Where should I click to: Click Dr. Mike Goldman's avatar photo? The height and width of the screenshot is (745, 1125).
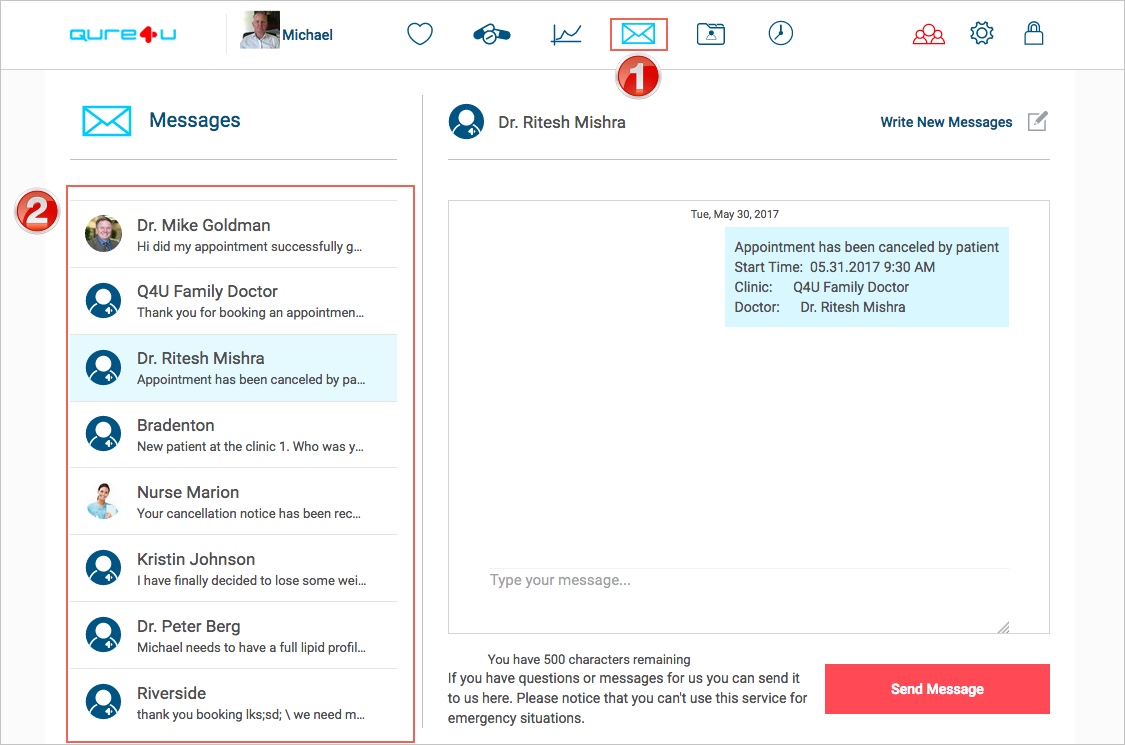point(103,233)
